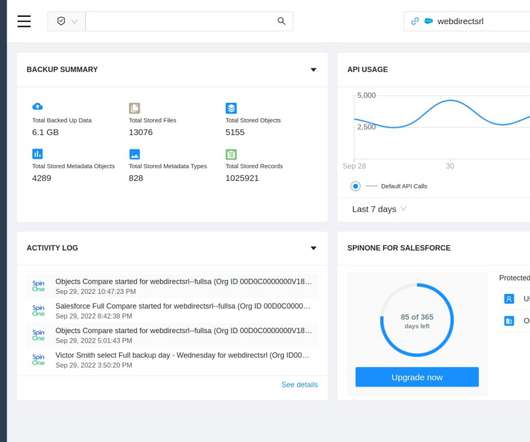
Task: Click the 85 of 365 days progress ring
Action: (417, 320)
